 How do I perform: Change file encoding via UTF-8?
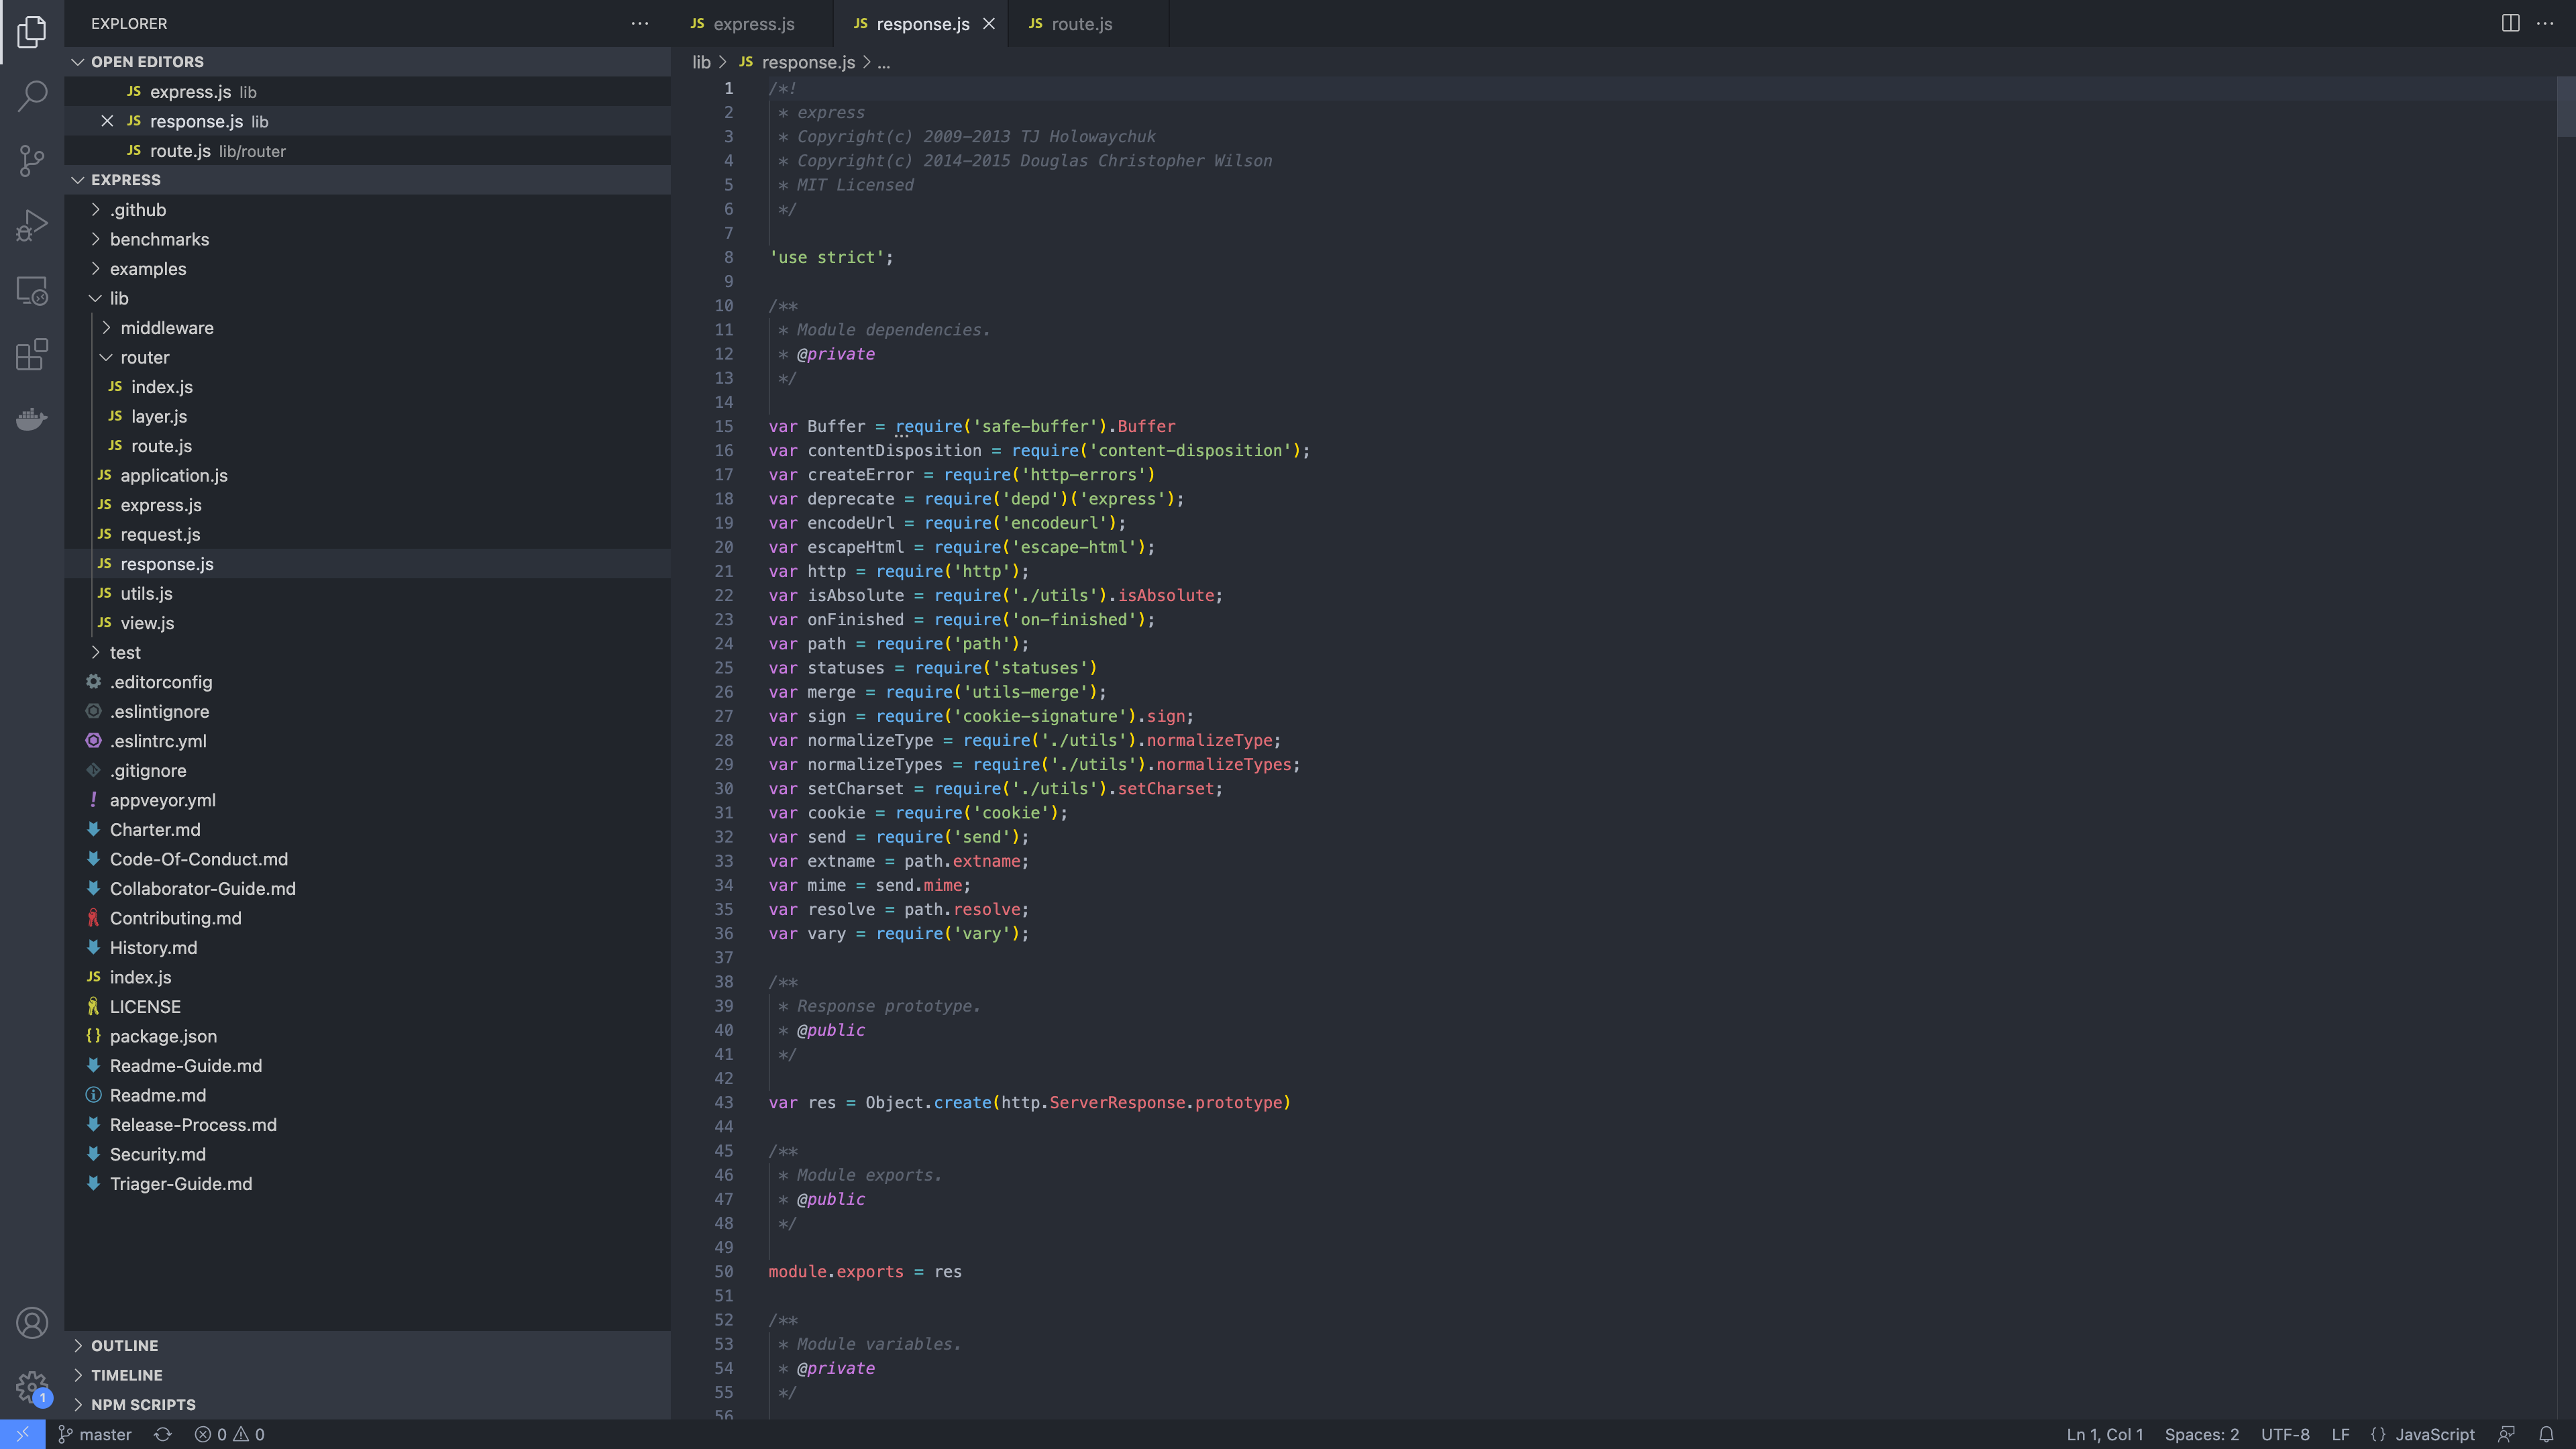click(x=2285, y=1434)
